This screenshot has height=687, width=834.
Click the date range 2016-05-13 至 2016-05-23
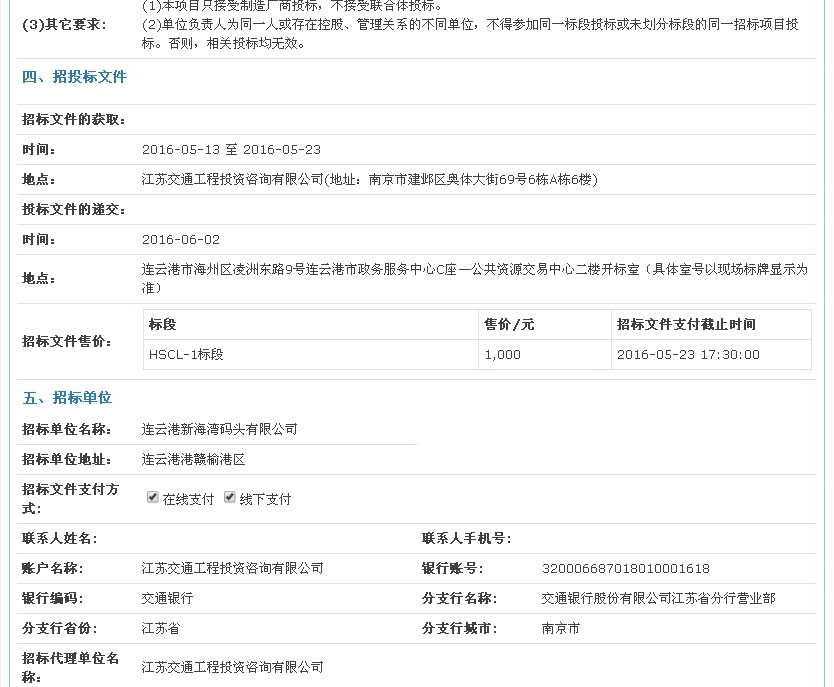tap(231, 149)
